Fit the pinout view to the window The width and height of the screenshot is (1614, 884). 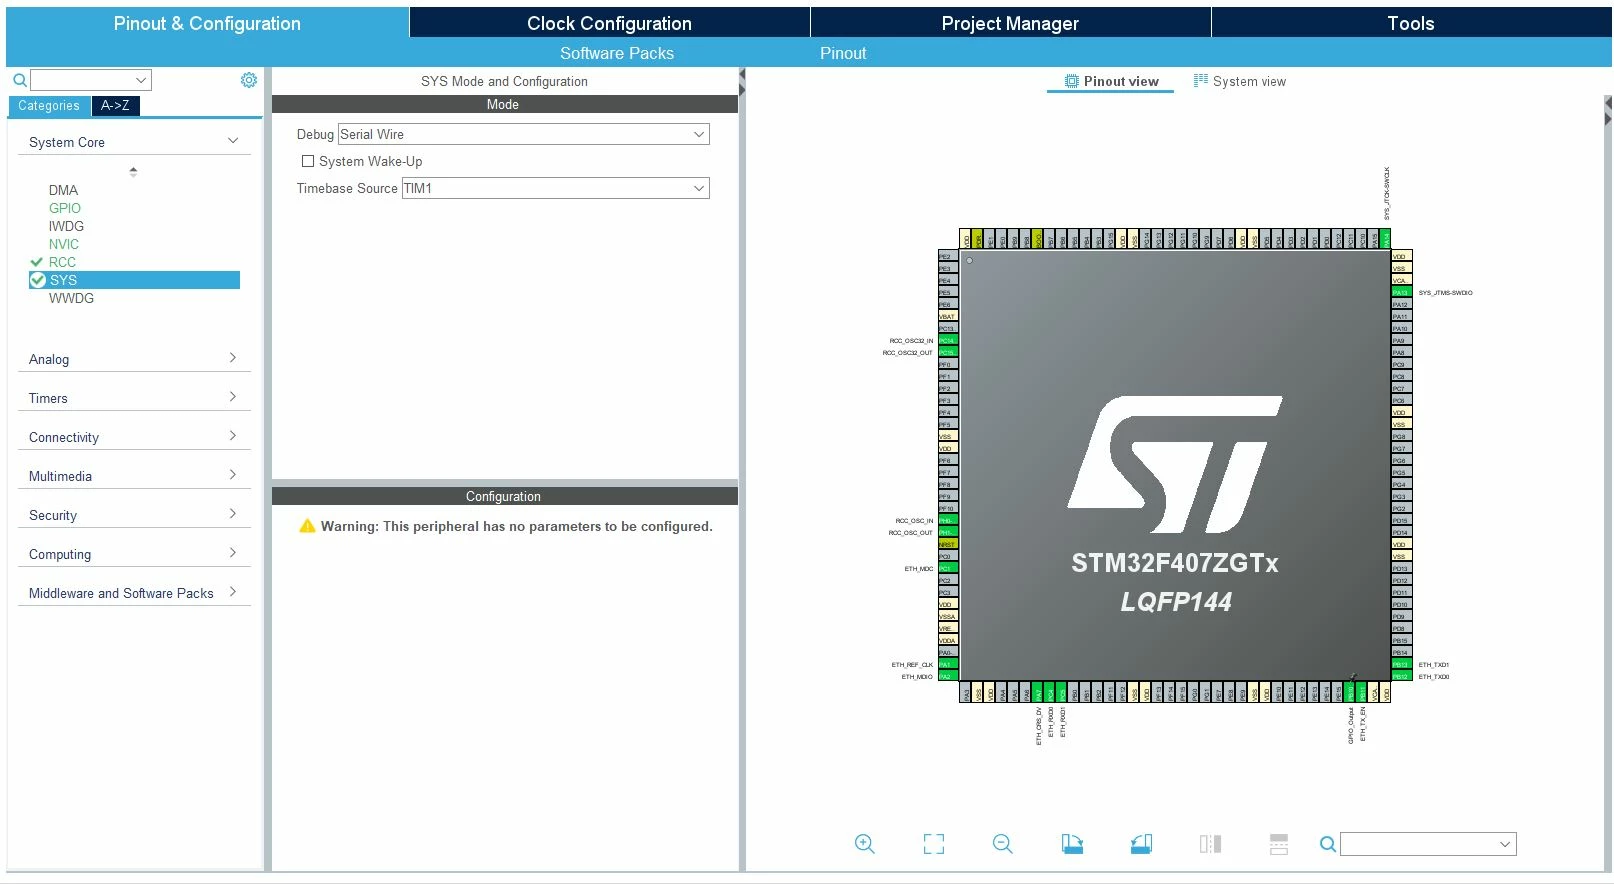[934, 844]
